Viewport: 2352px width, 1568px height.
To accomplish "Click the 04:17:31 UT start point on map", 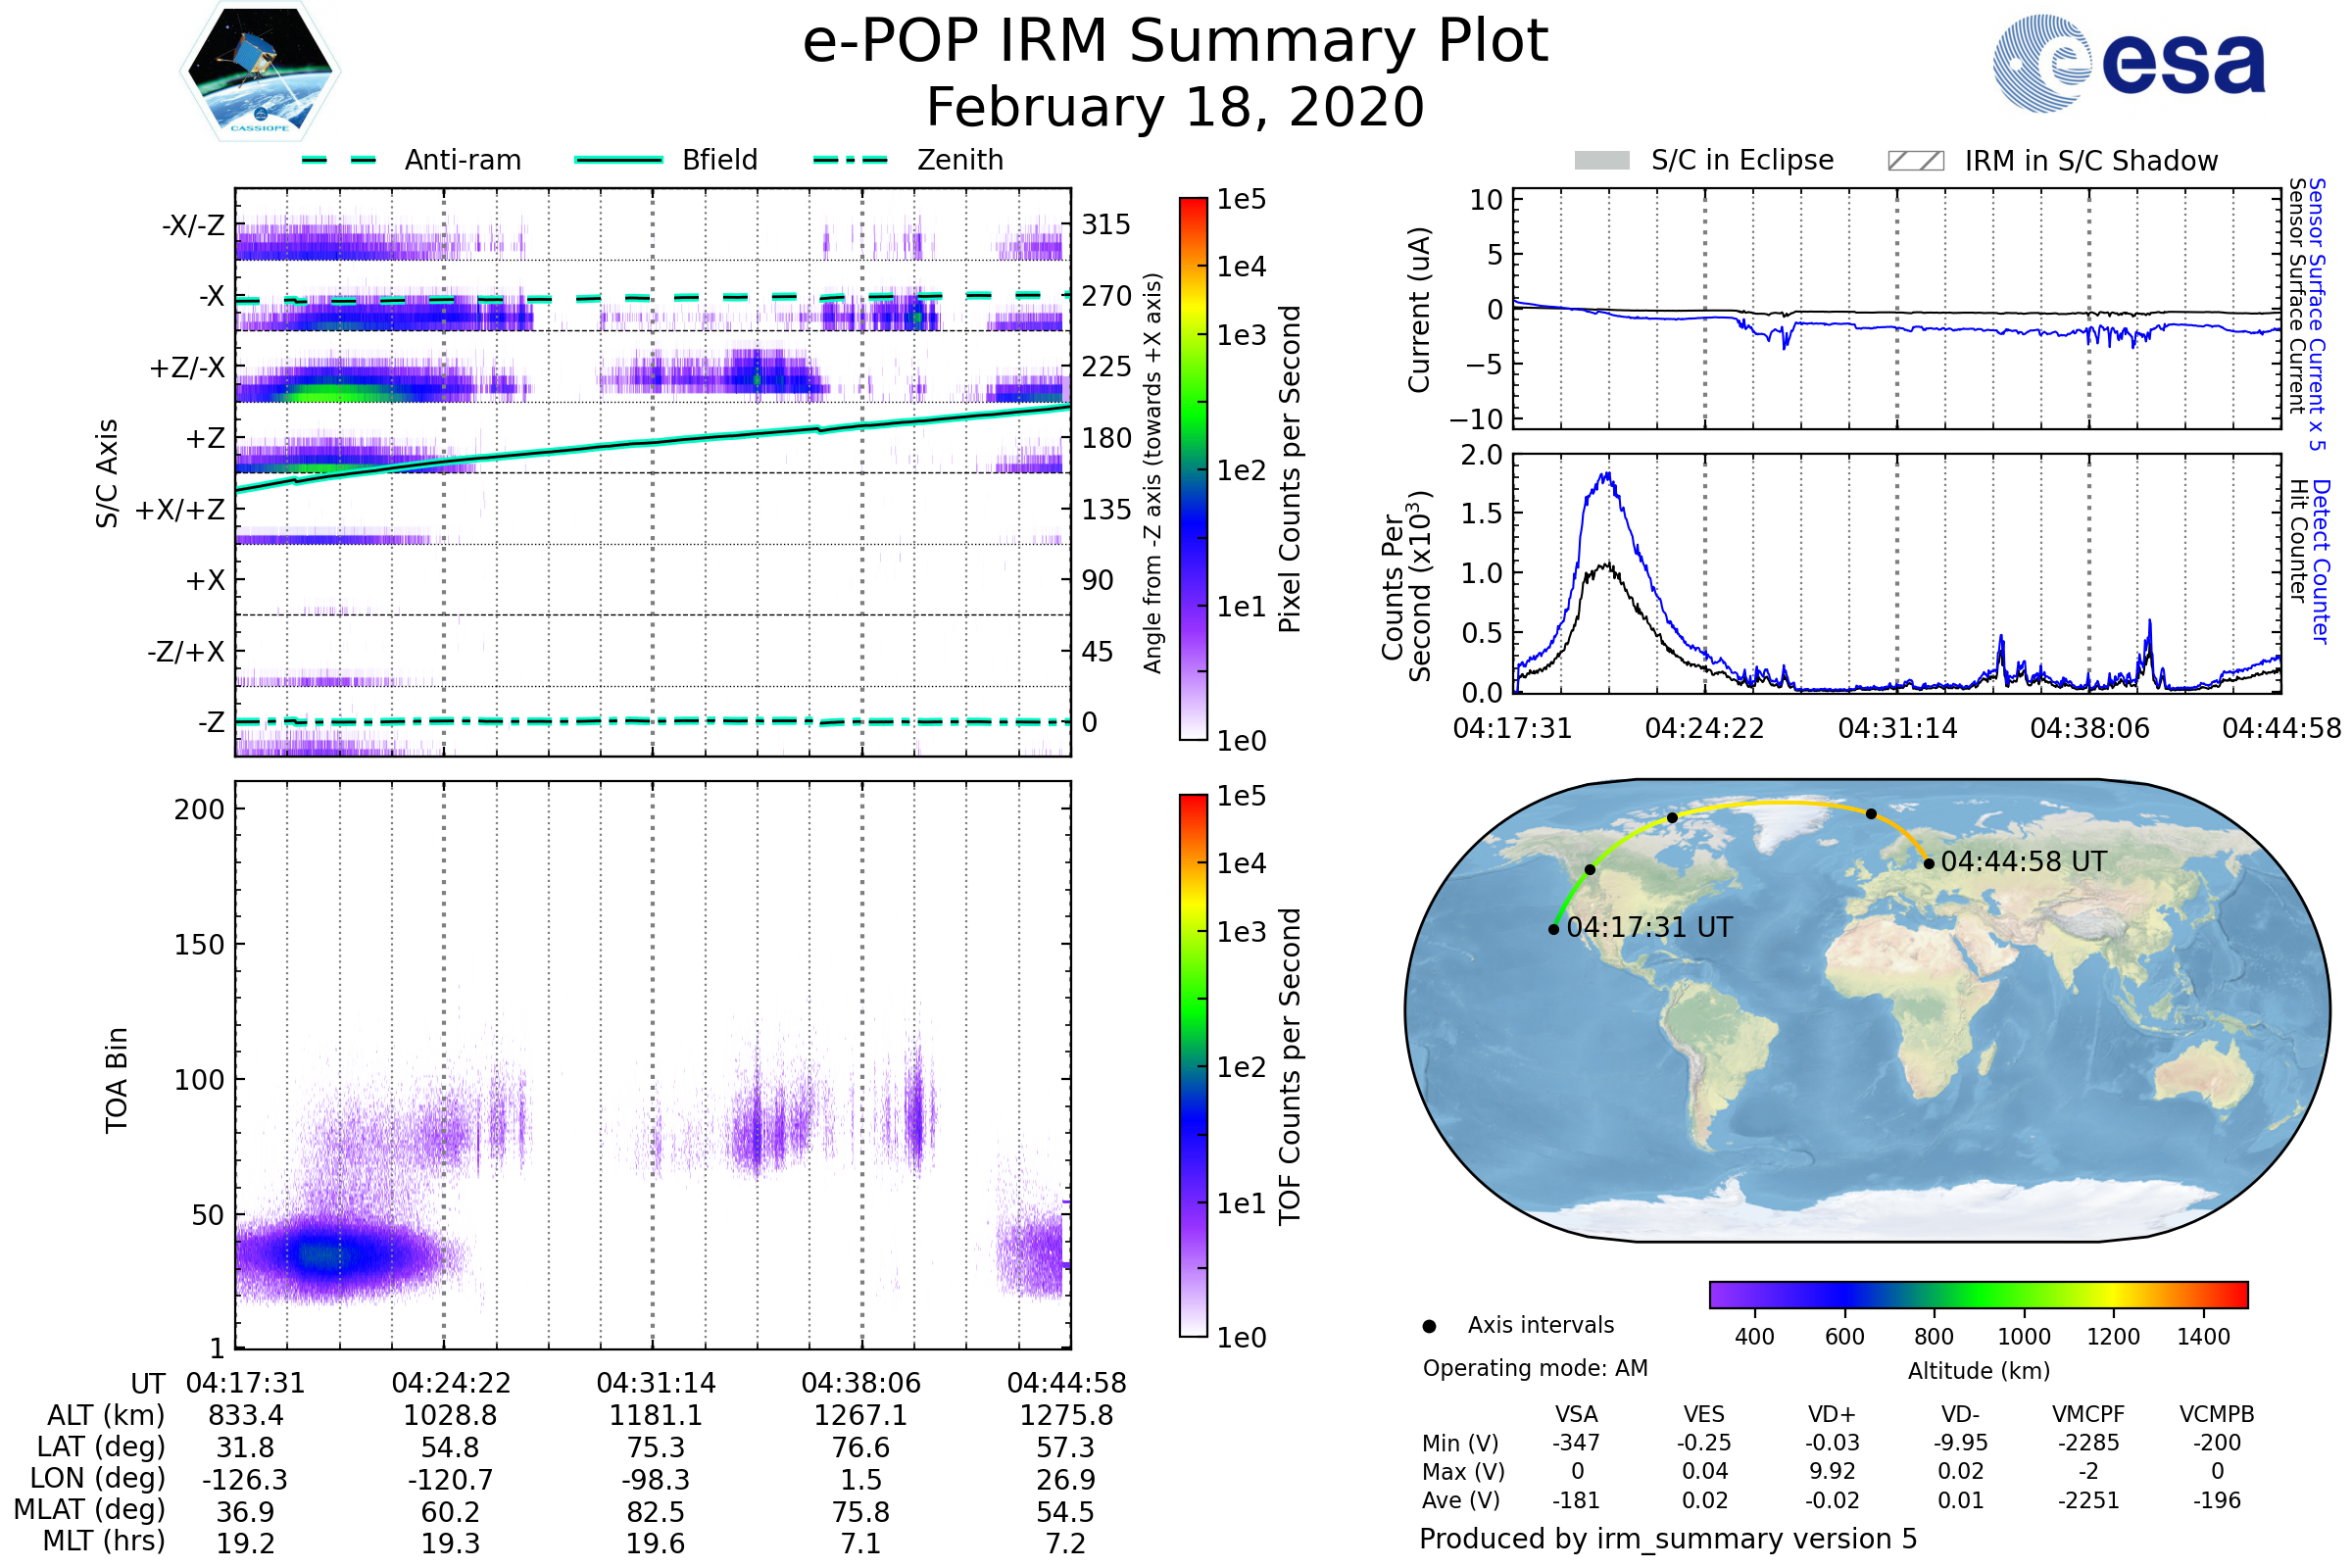I will point(1553,929).
